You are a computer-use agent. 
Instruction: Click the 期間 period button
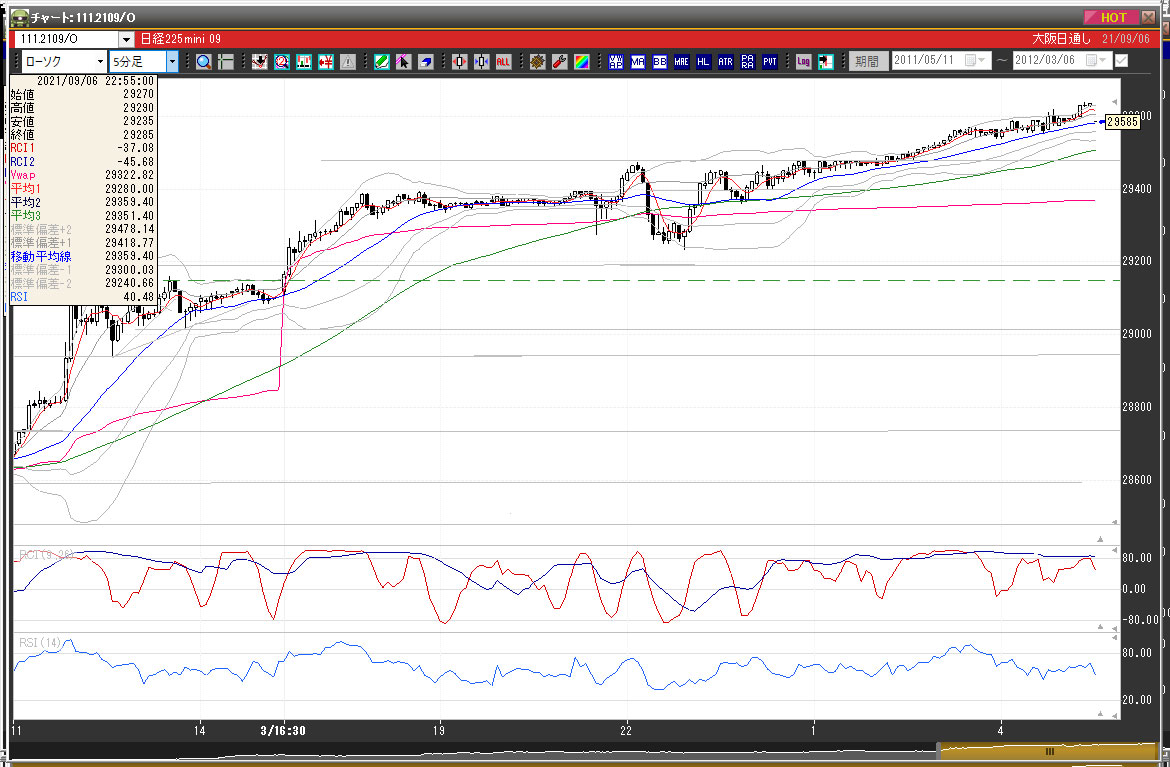(x=867, y=61)
